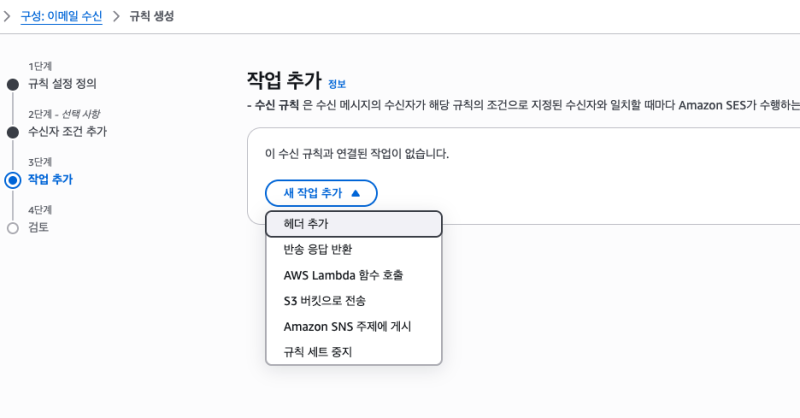The image size is (800, 418).
Task: Select the 반송 응답 반환 menu option
Action: pyautogui.click(x=317, y=249)
